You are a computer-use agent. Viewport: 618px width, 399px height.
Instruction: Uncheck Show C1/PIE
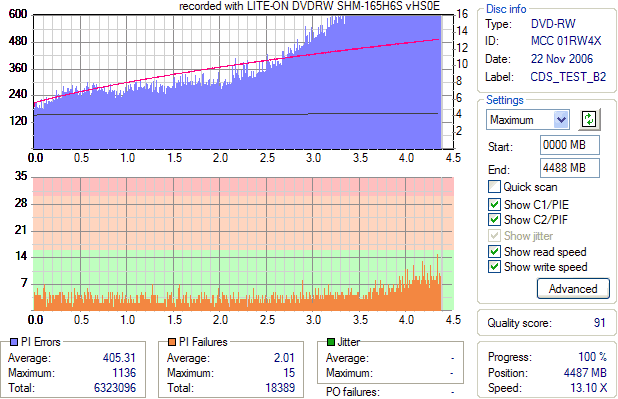(494, 204)
